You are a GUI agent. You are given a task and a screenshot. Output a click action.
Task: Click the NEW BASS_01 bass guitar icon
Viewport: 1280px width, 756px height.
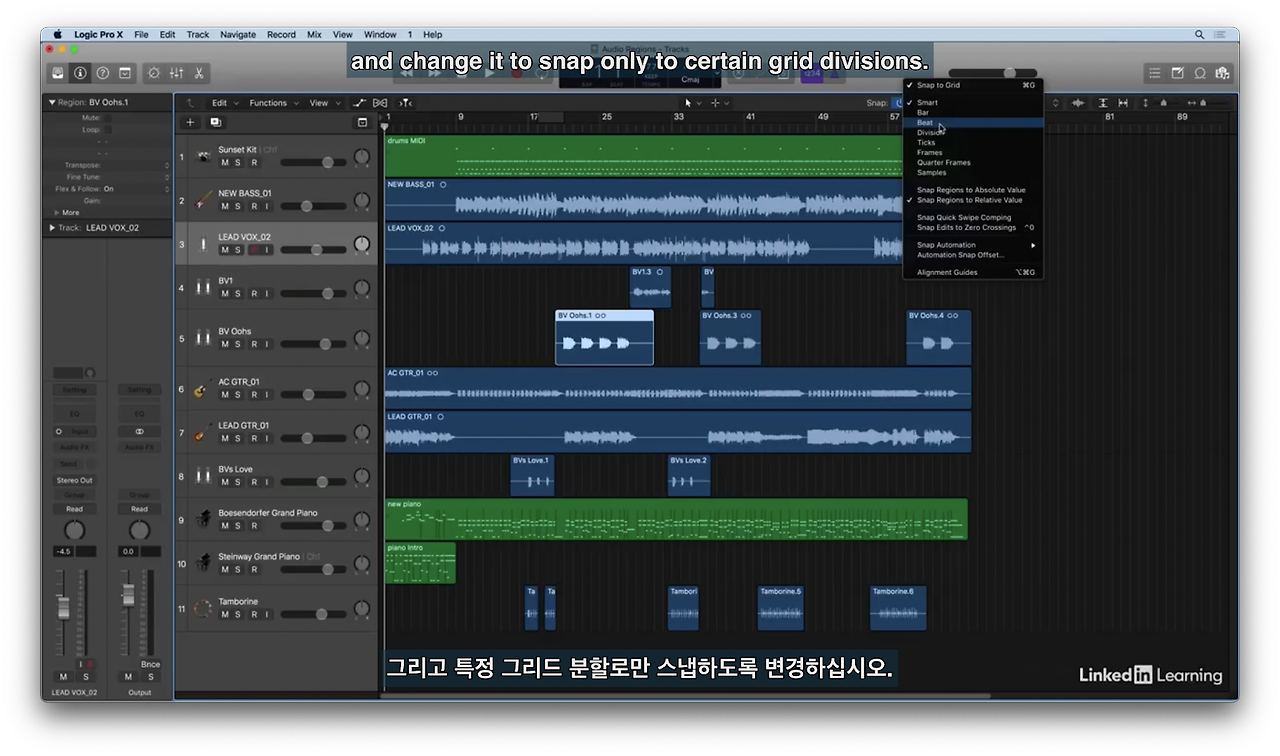click(x=203, y=201)
